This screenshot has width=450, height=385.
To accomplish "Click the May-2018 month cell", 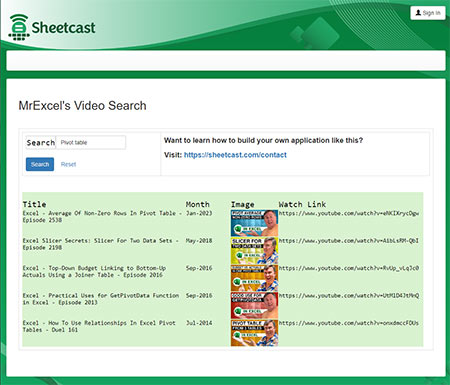I will point(199,241).
